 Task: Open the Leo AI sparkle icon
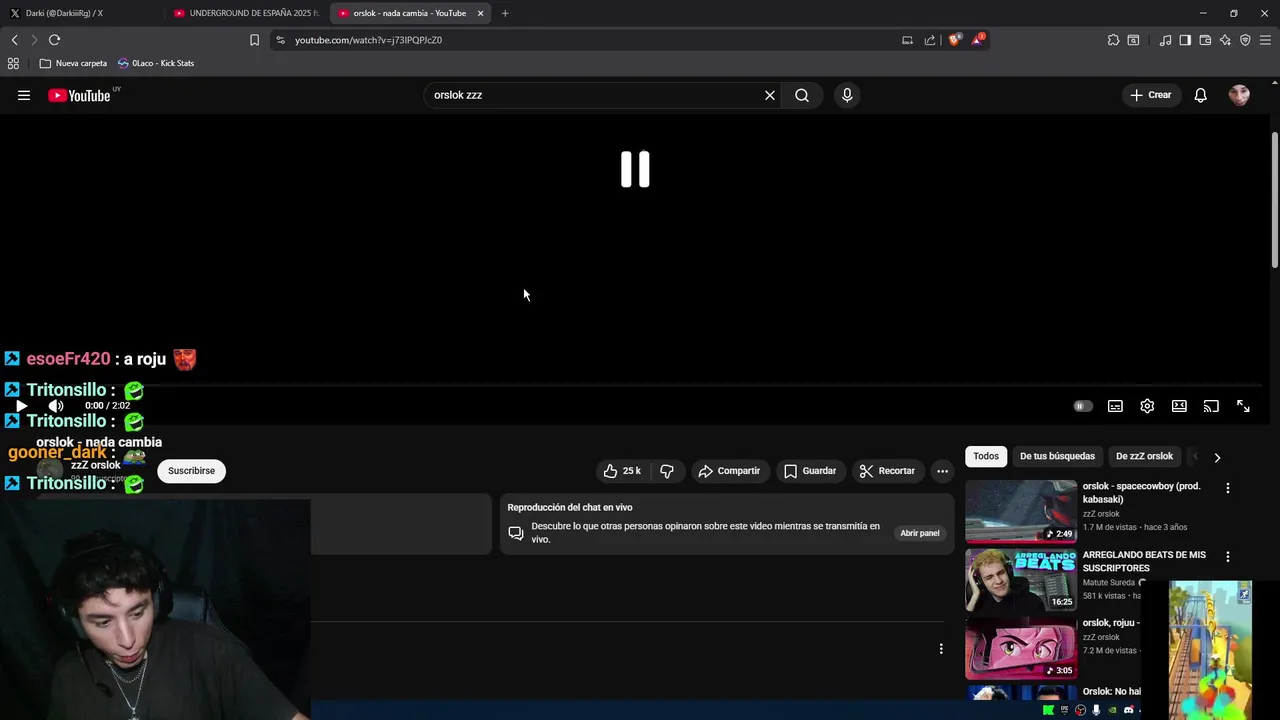tap(1225, 40)
